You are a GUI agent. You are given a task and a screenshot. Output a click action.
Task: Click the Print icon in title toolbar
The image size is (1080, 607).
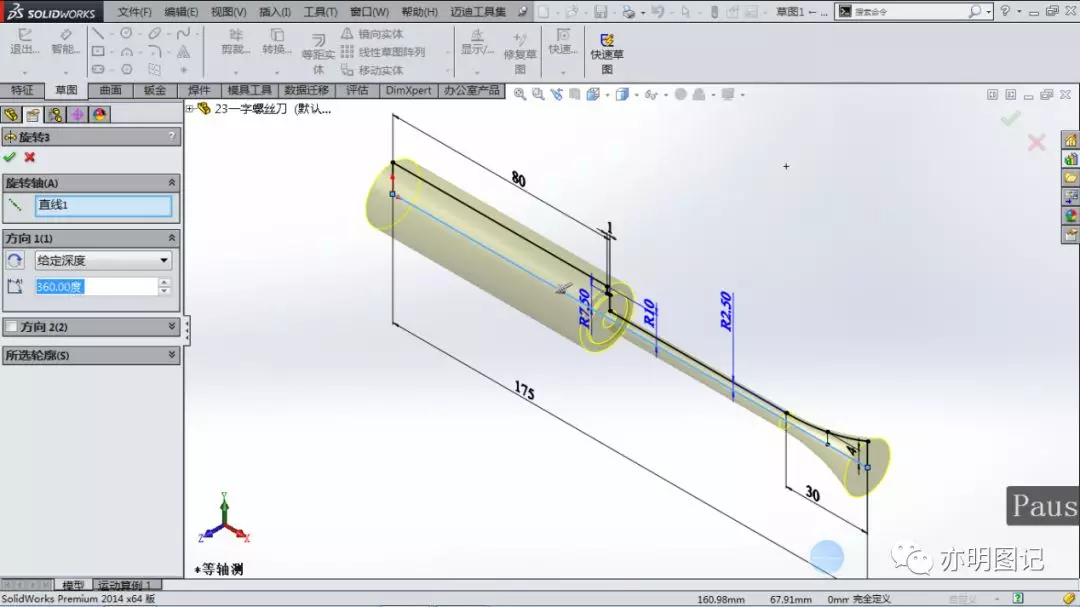tap(627, 12)
